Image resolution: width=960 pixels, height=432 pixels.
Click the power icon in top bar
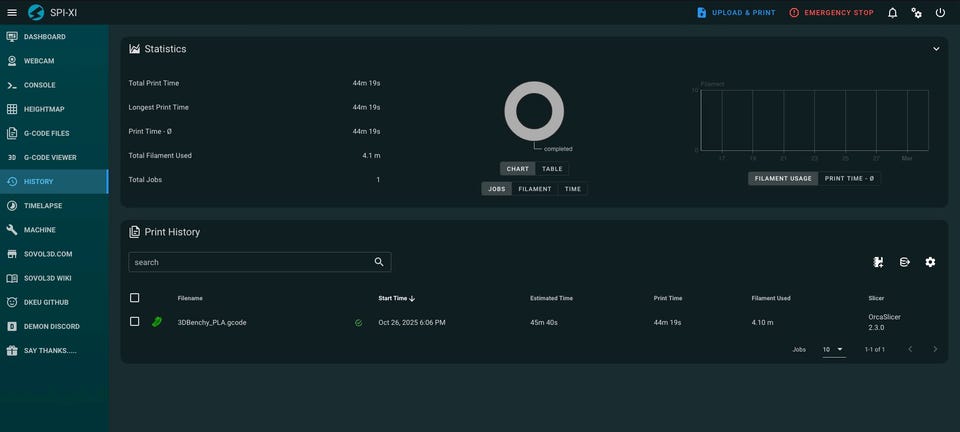940,13
